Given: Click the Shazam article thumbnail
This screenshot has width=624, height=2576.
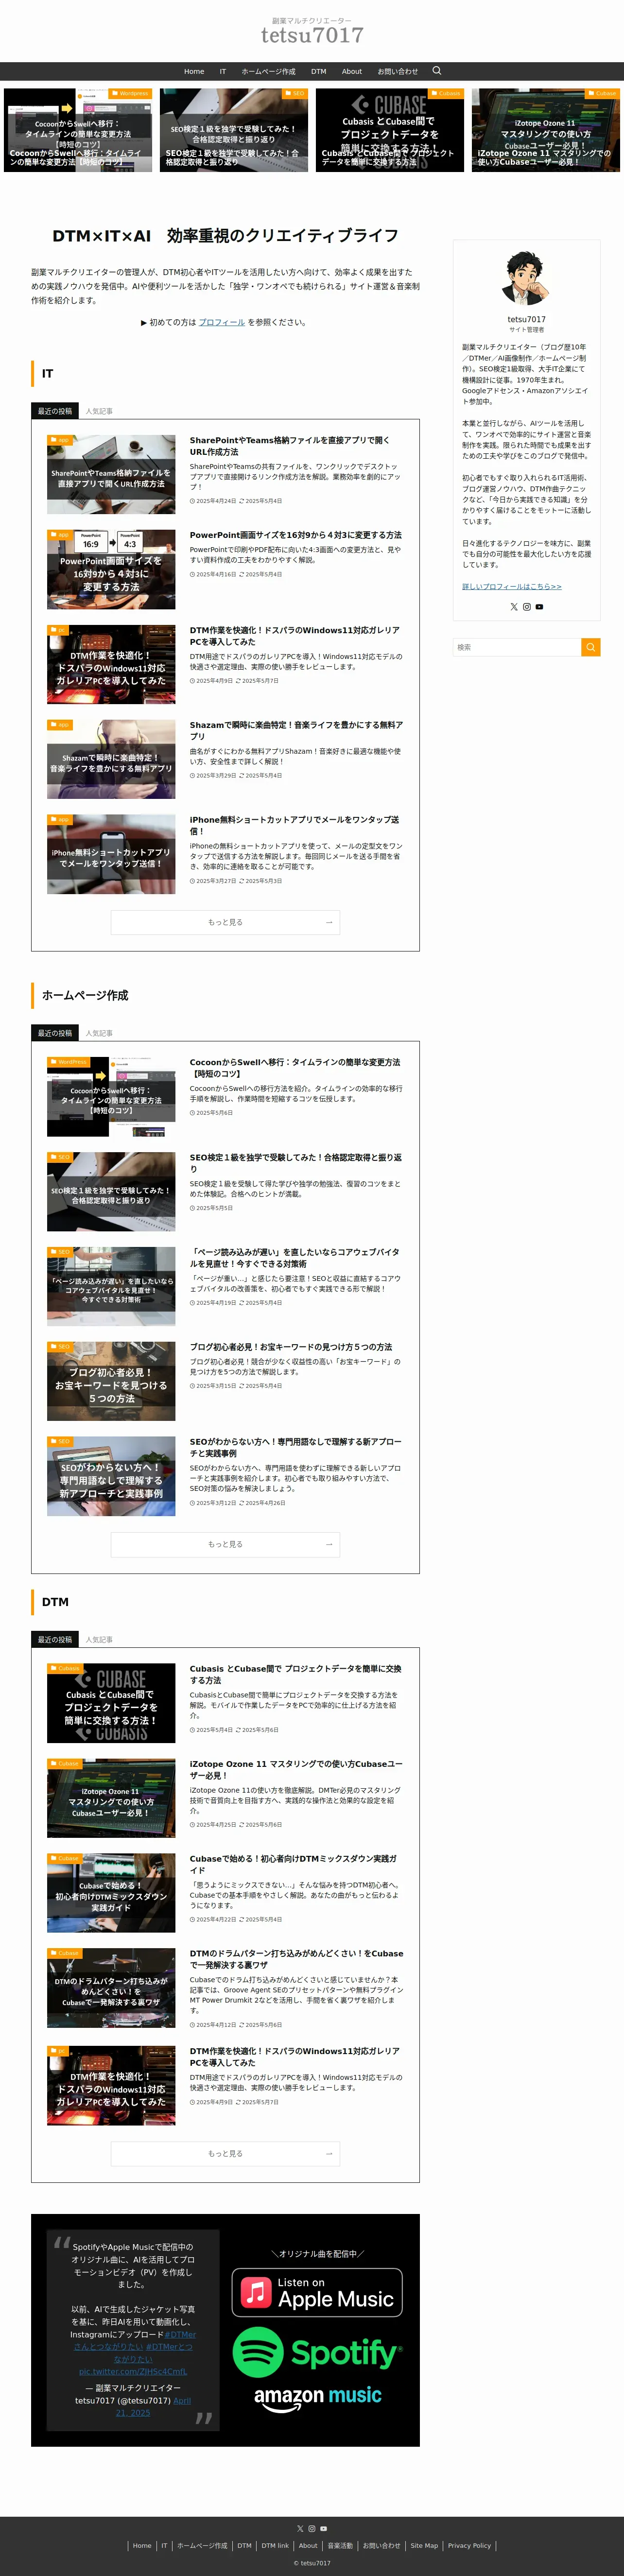Looking at the screenshot, I should [111, 758].
